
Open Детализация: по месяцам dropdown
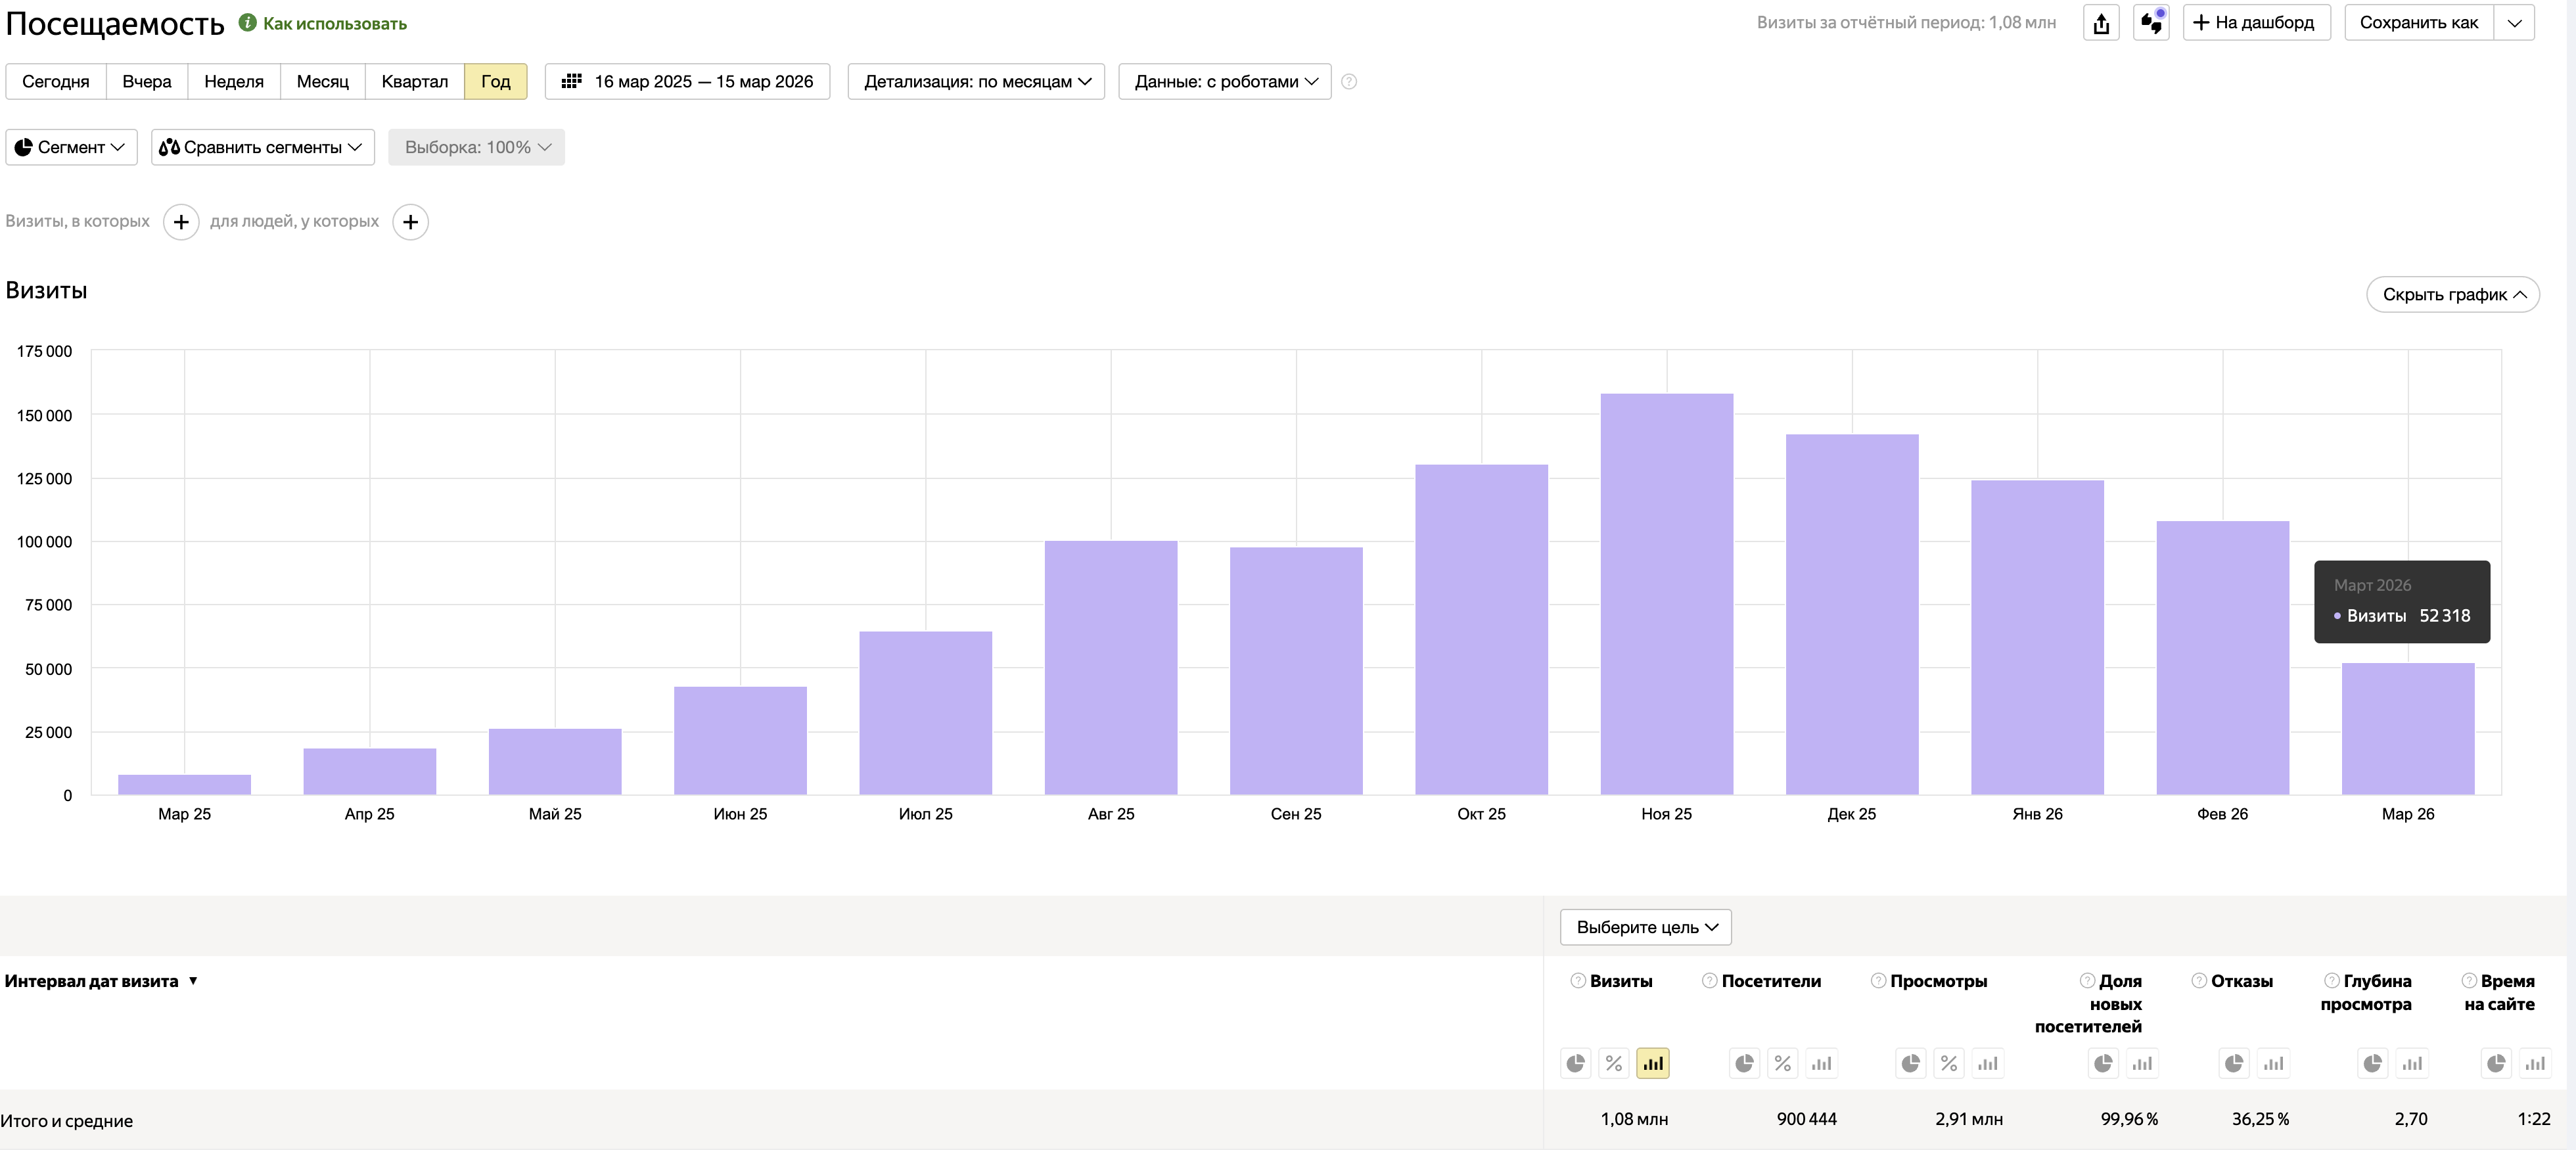(x=976, y=82)
